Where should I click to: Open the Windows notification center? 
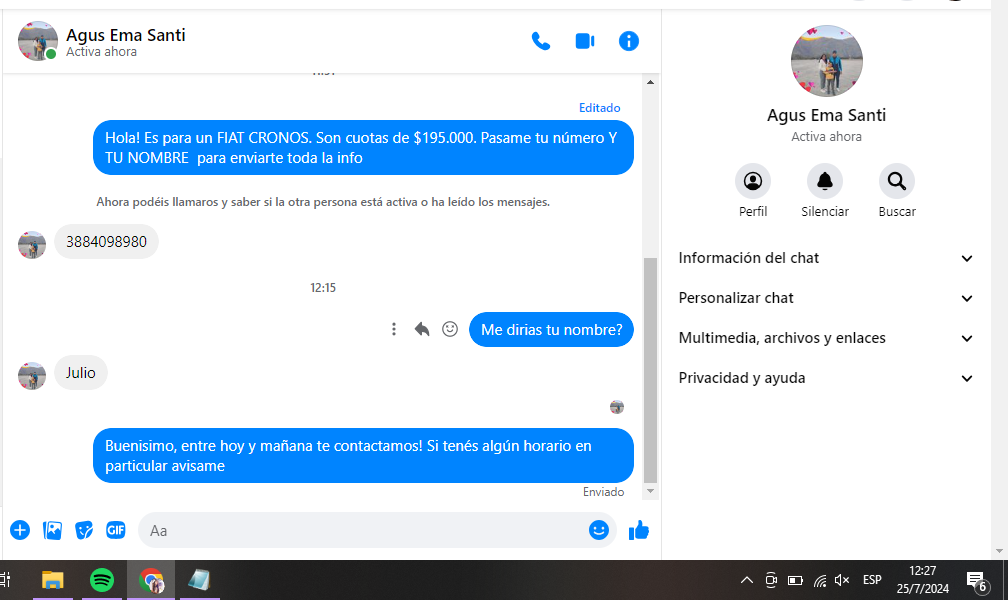pos(977,581)
